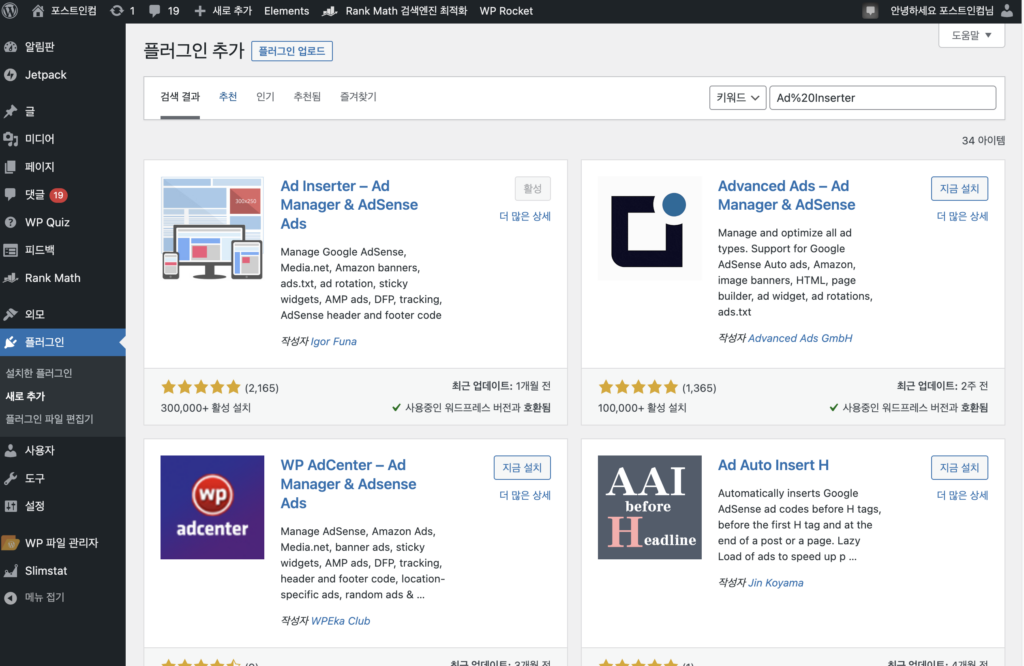
Task: Click the disabled 활성 button for Ad Inserter
Action: [x=532, y=189]
